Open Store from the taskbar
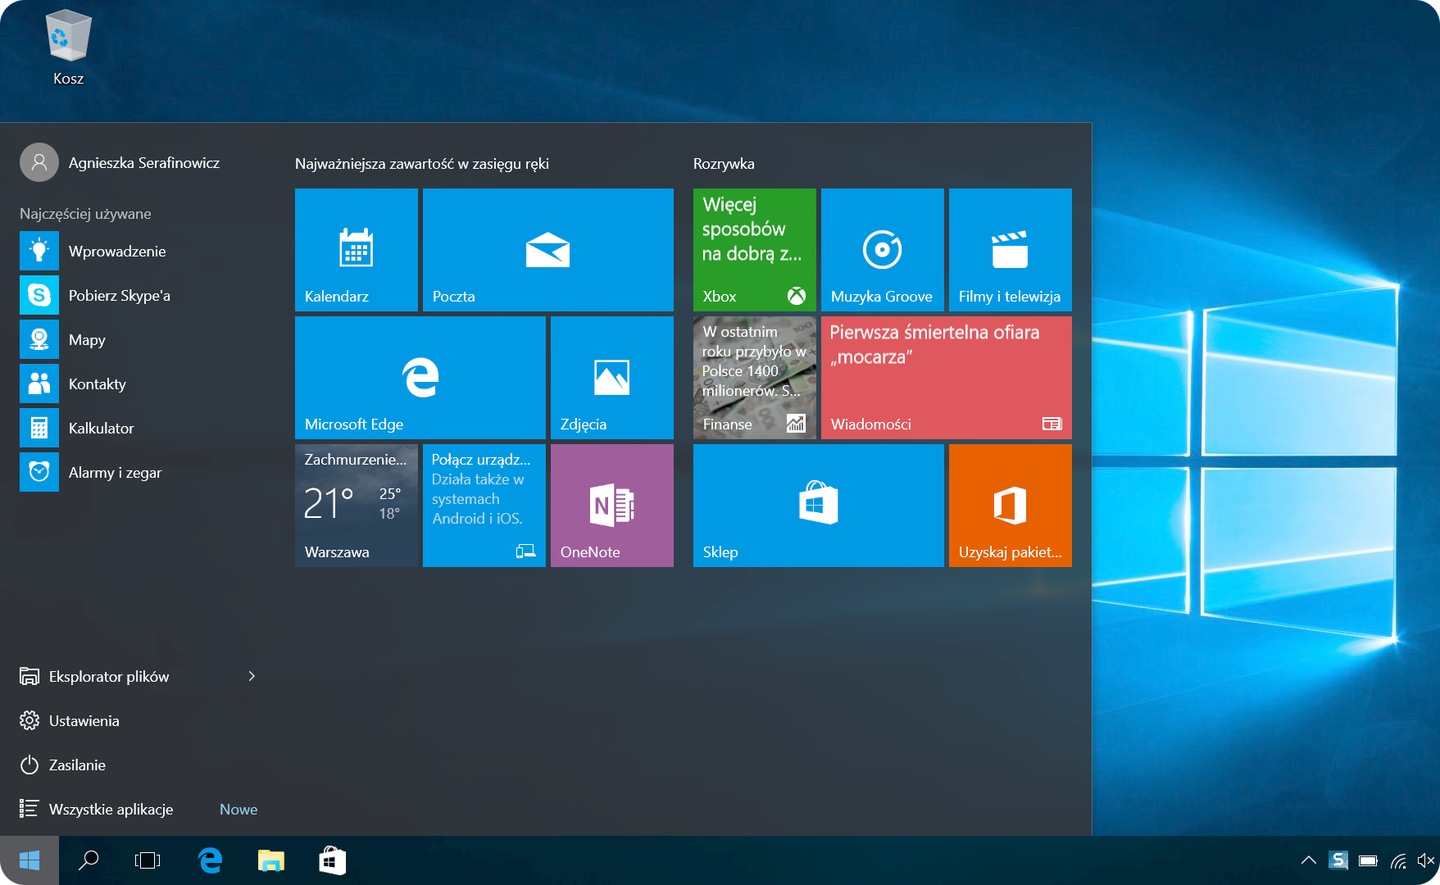The width and height of the screenshot is (1440, 885). tap(332, 860)
